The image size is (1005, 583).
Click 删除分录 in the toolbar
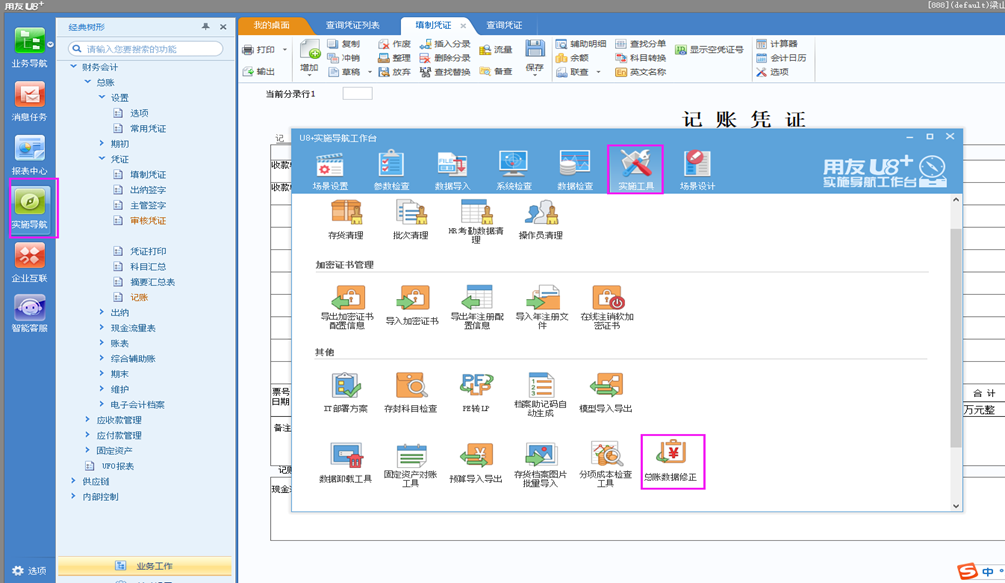click(x=445, y=58)
